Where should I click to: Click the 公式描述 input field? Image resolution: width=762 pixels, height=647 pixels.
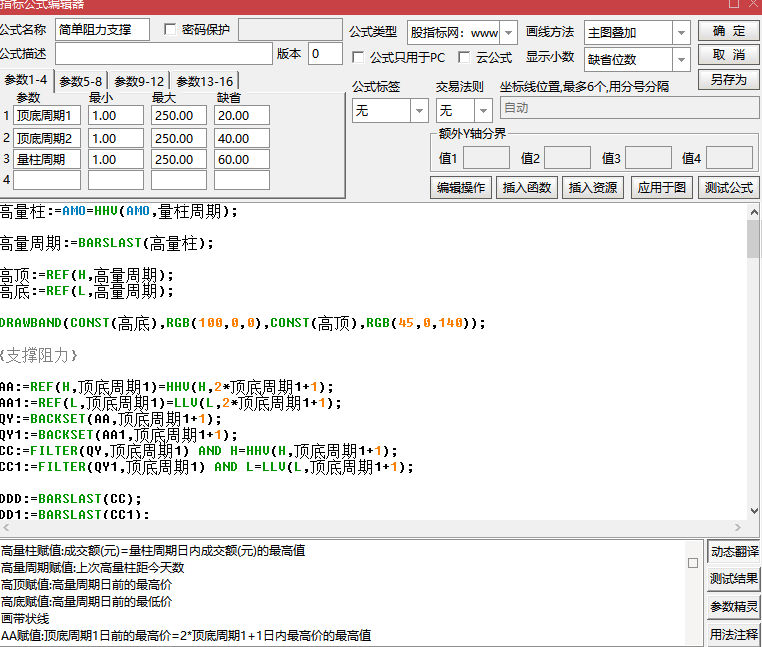(164, 53)
